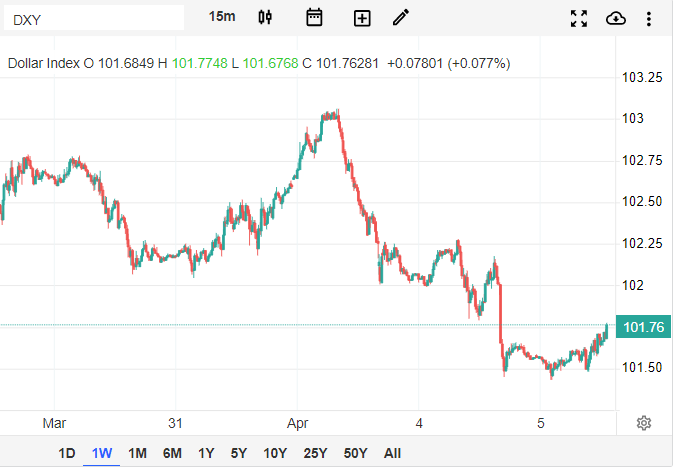Image resolution: width=675 pixels, height=471 pixels.
Task: Open the 15m interval dropdown
Action: pos(222,17)
